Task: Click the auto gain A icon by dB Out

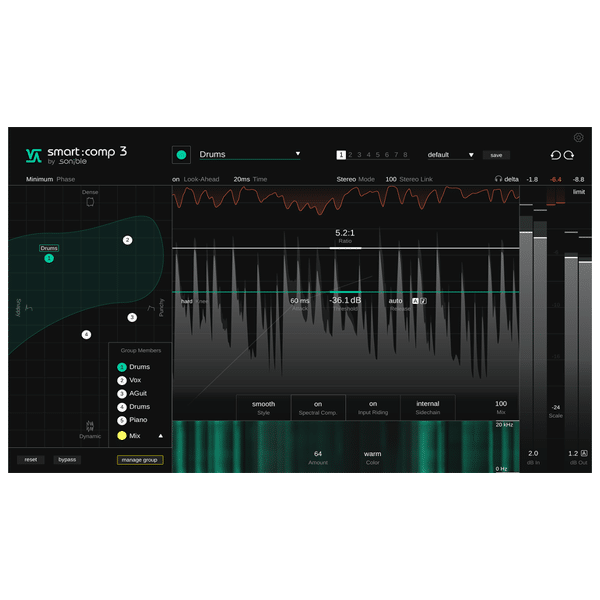Action: click(x=584, y=453)
